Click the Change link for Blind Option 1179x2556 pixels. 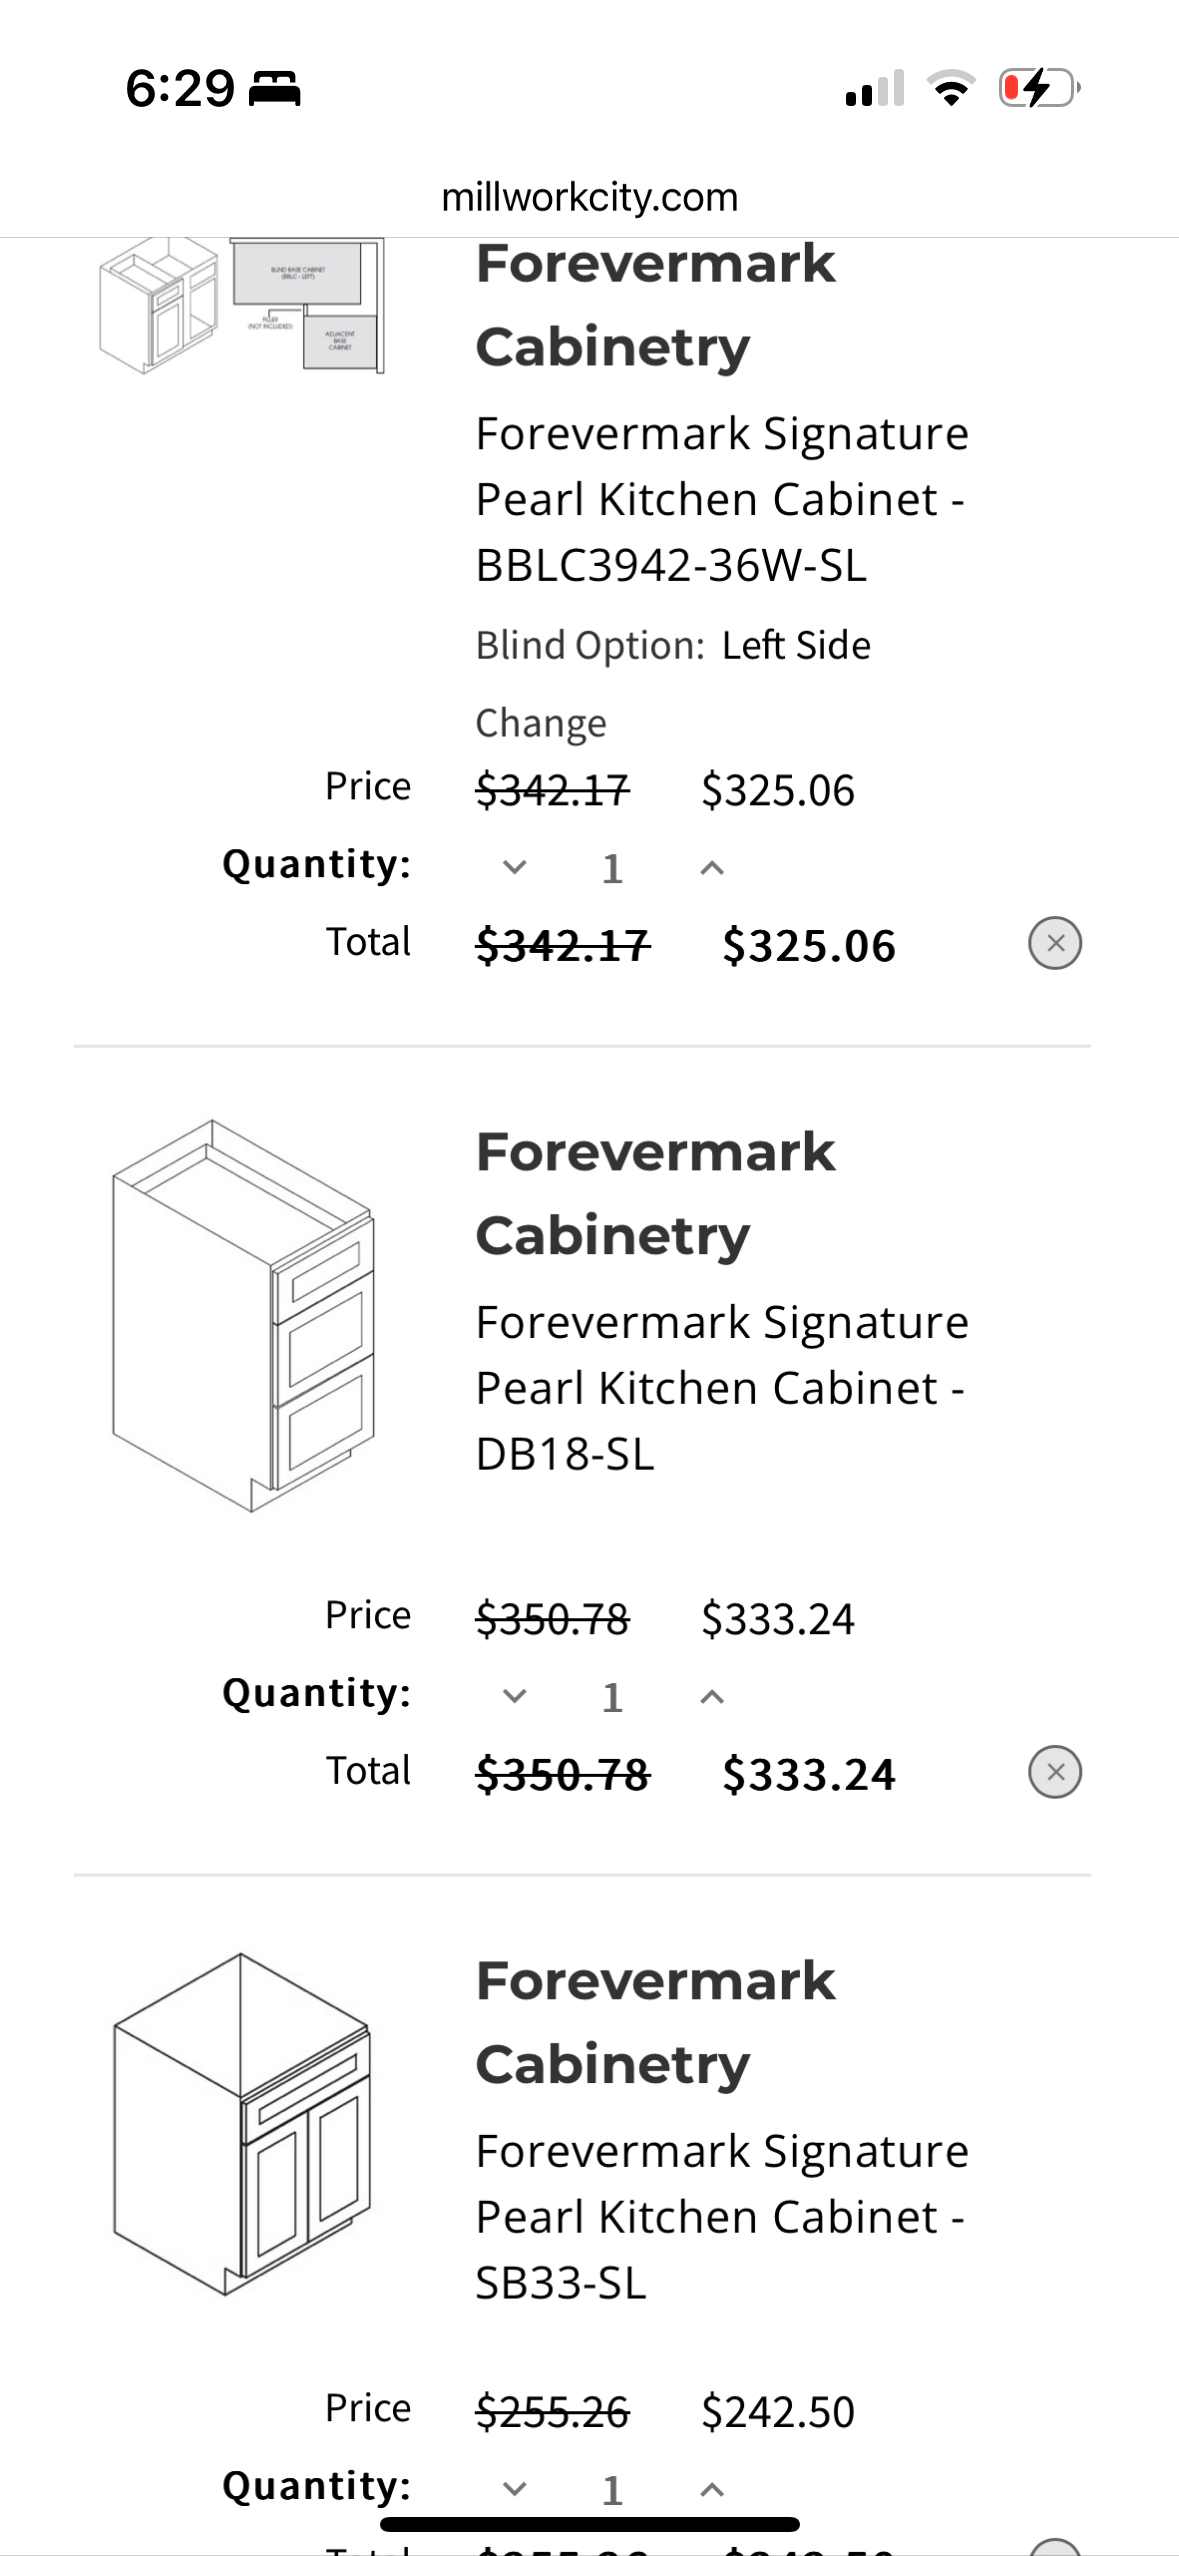pos(540,723)
